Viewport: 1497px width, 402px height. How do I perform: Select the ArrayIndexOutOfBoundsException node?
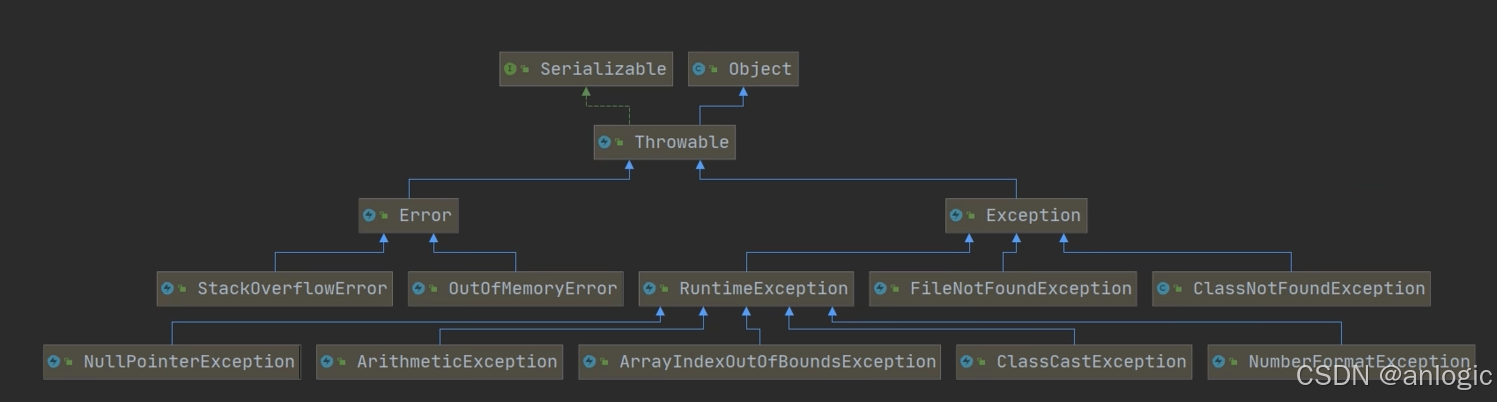coord(760,361)
